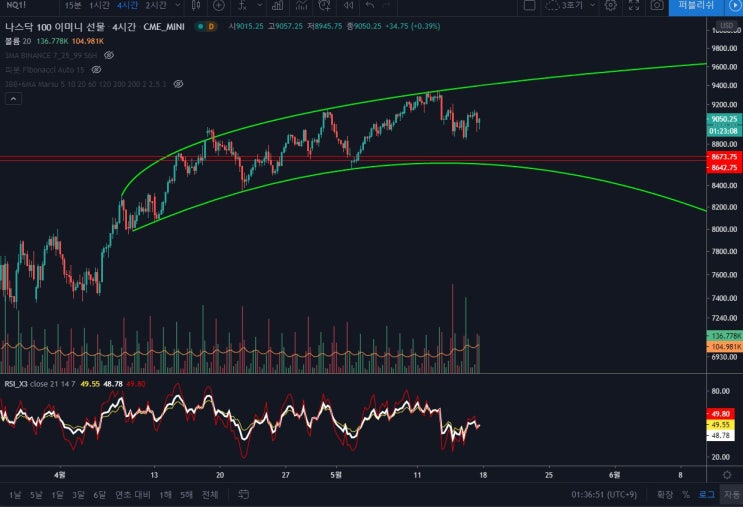Open the dropdown arrow beside indicators fx
Viewport: 743px width, 507px height.
click(x=260, y=5)
